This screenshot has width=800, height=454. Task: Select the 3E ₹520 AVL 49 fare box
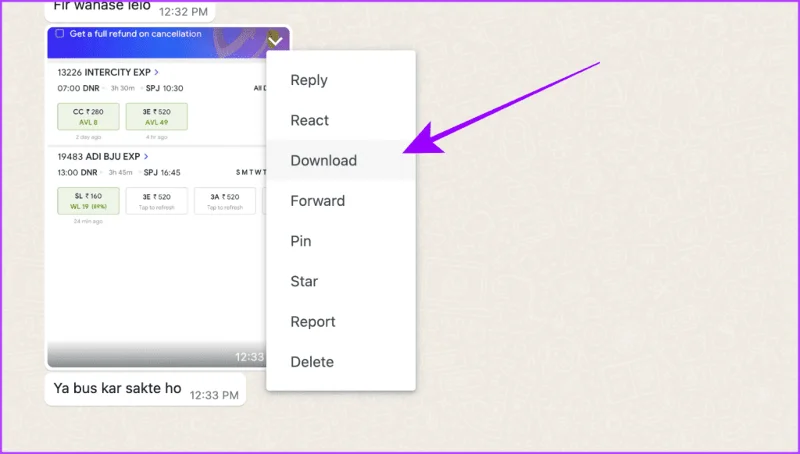pos(157,116)
